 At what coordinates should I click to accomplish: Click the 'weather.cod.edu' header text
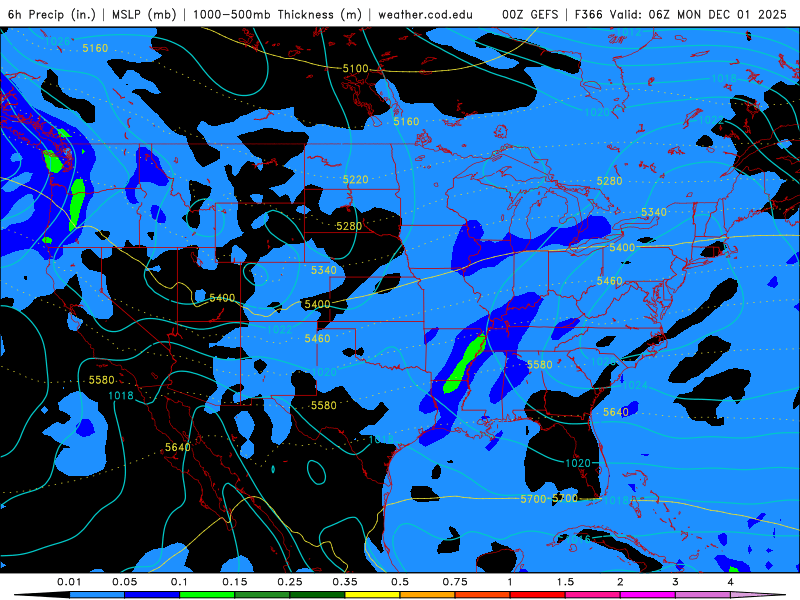(x=425, y=14)
